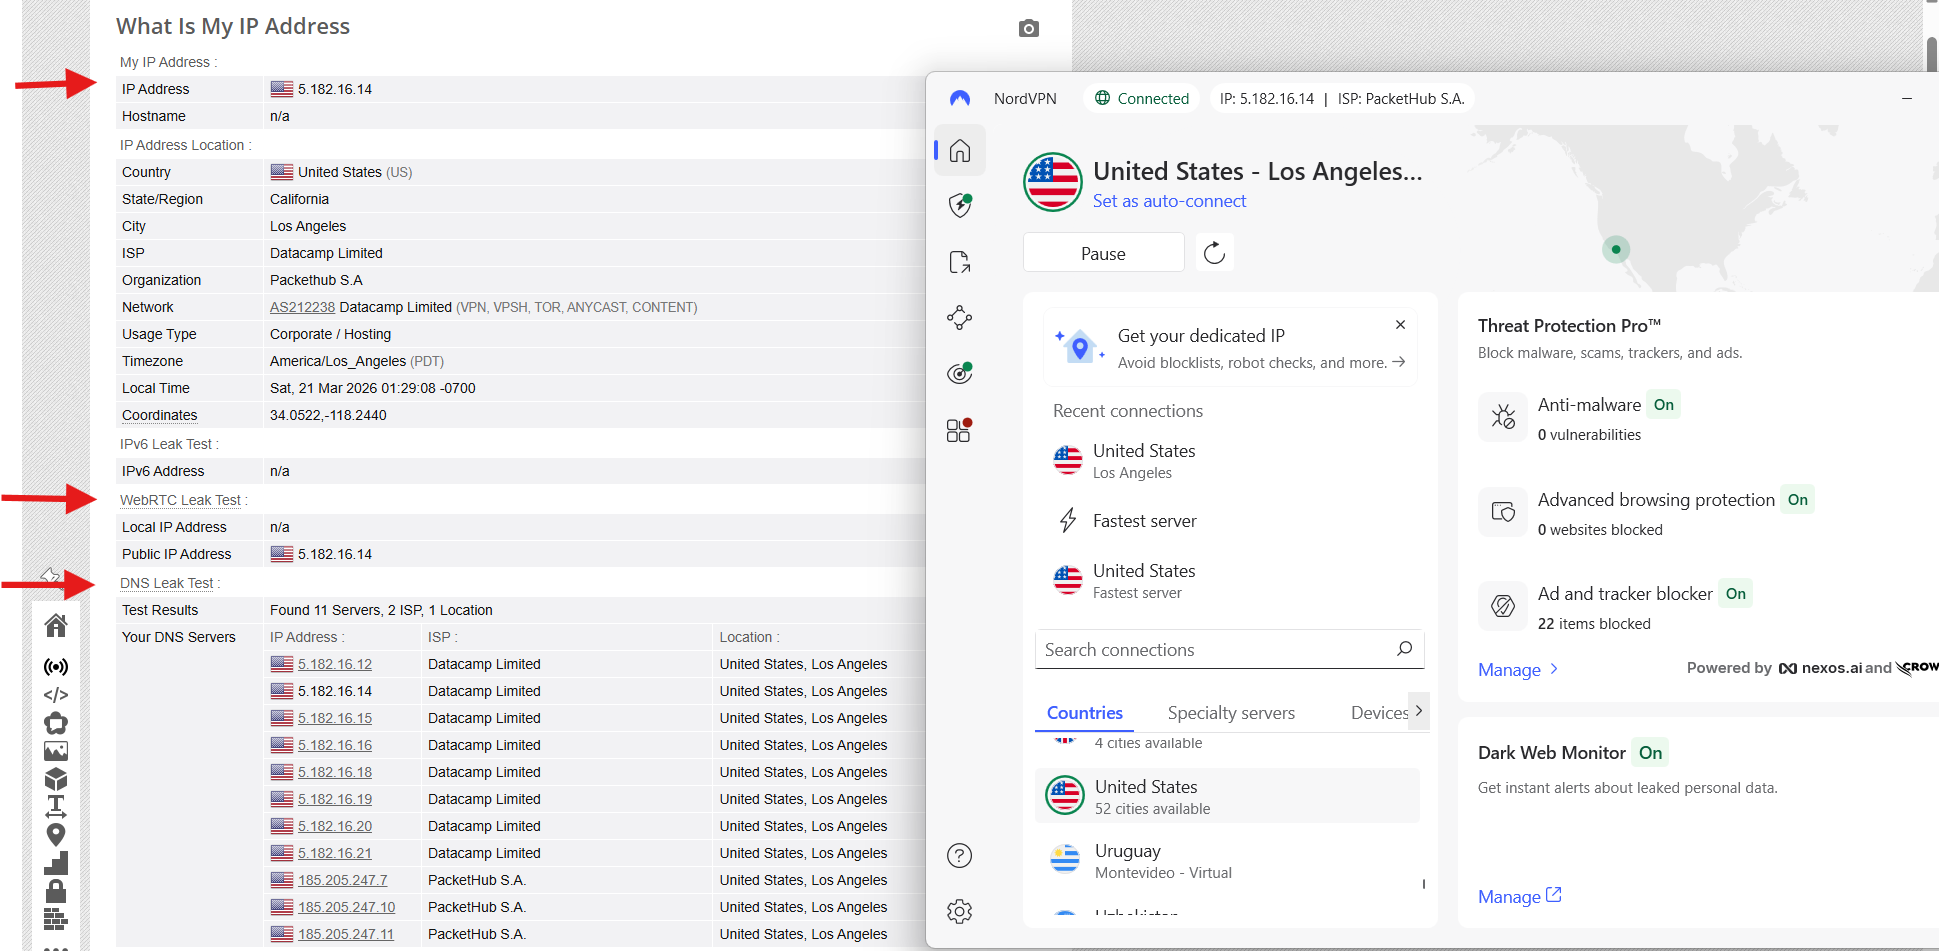Click the picture icon in webpage sidebar
This screenshot has height=951, width=1939.
[x=56, y=751]
